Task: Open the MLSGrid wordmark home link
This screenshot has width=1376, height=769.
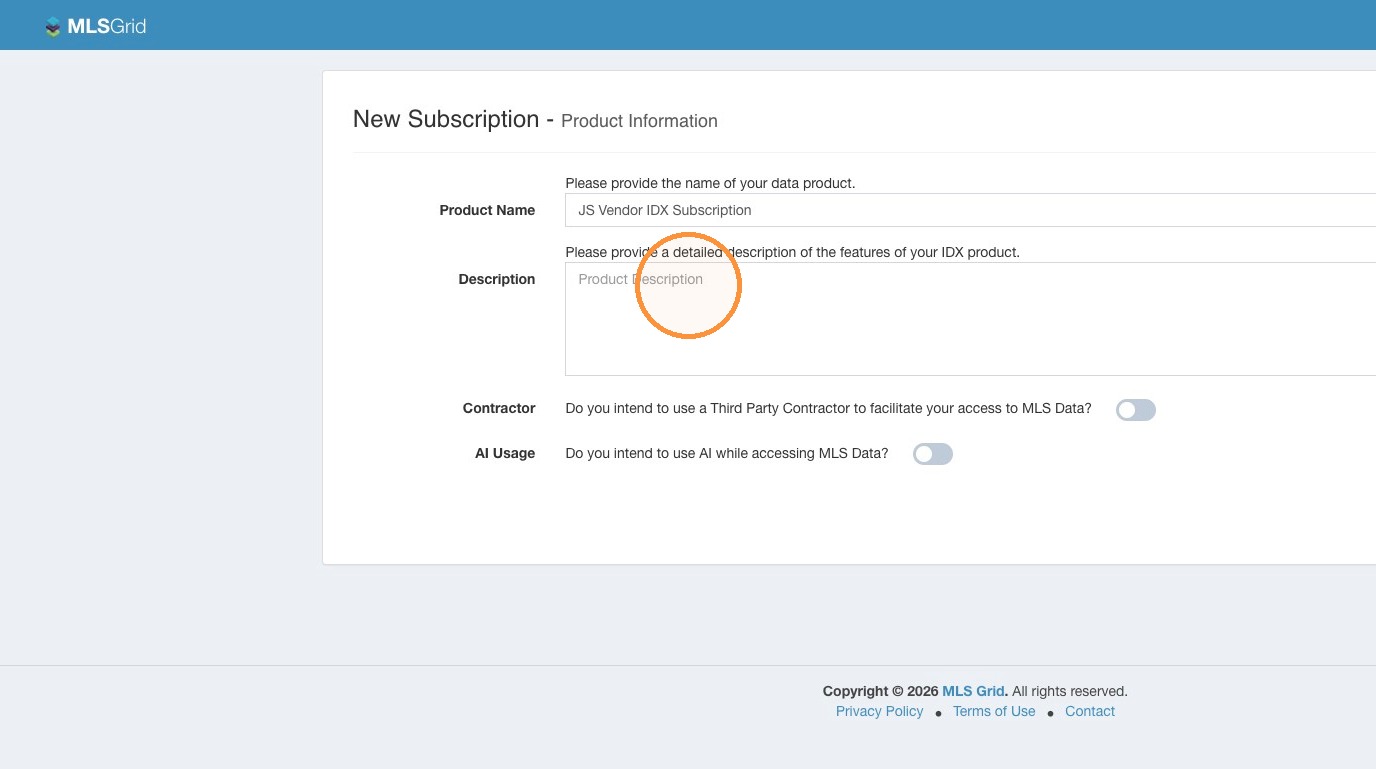Action: tap(106, 27)
